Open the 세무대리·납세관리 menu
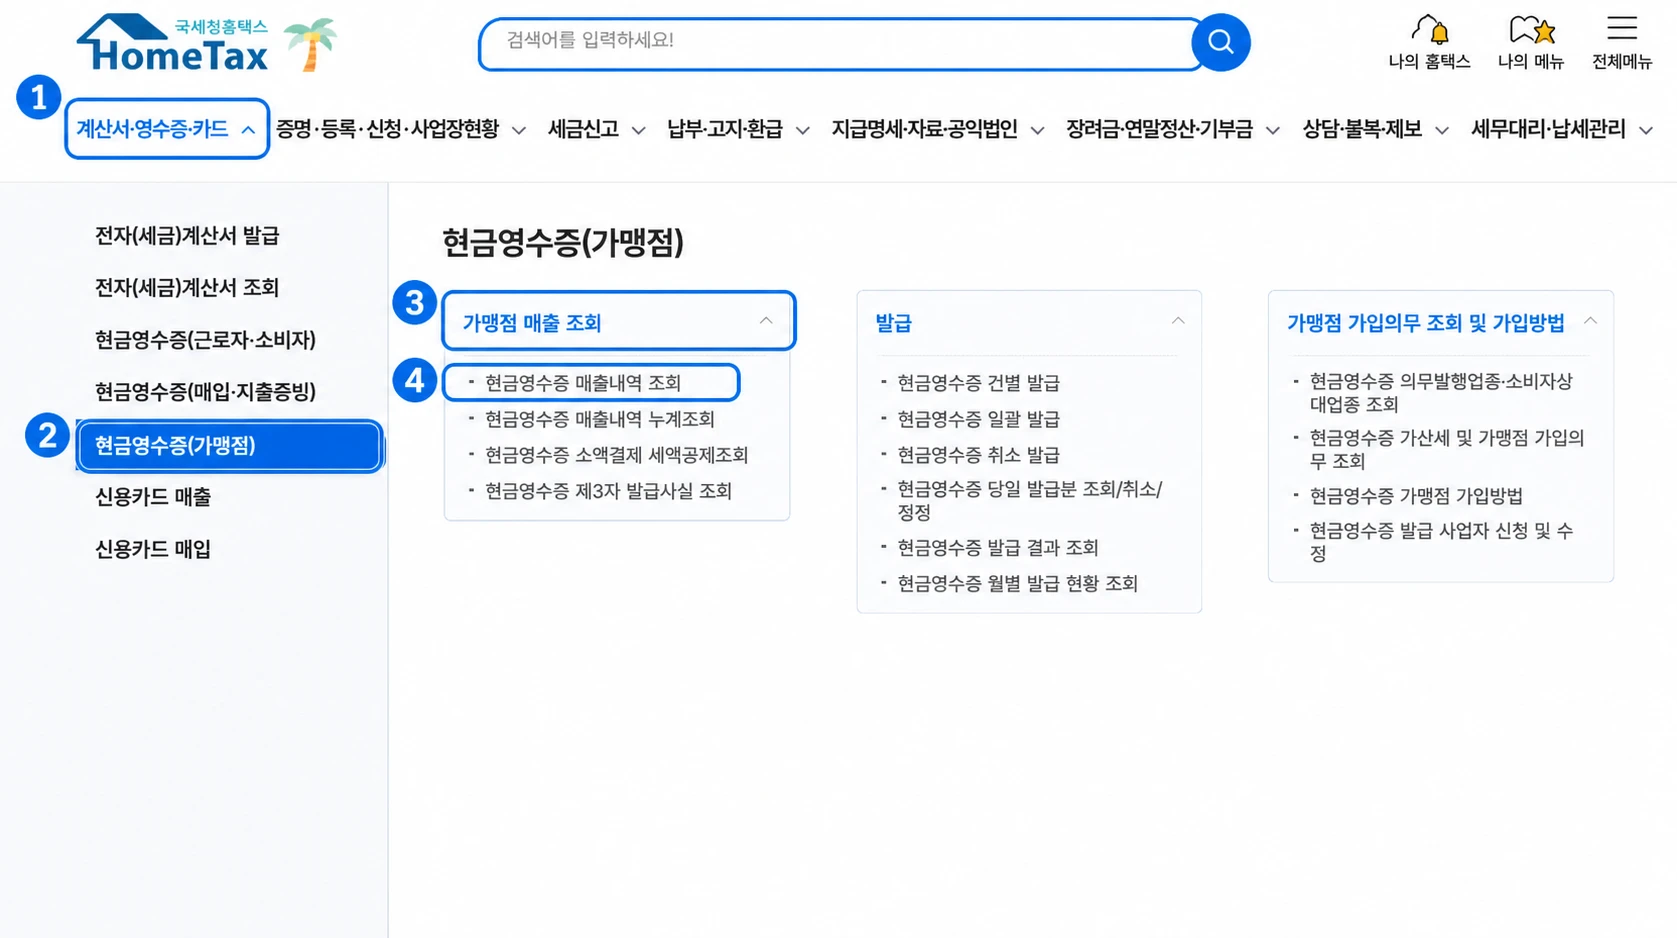 point(1561,129)
